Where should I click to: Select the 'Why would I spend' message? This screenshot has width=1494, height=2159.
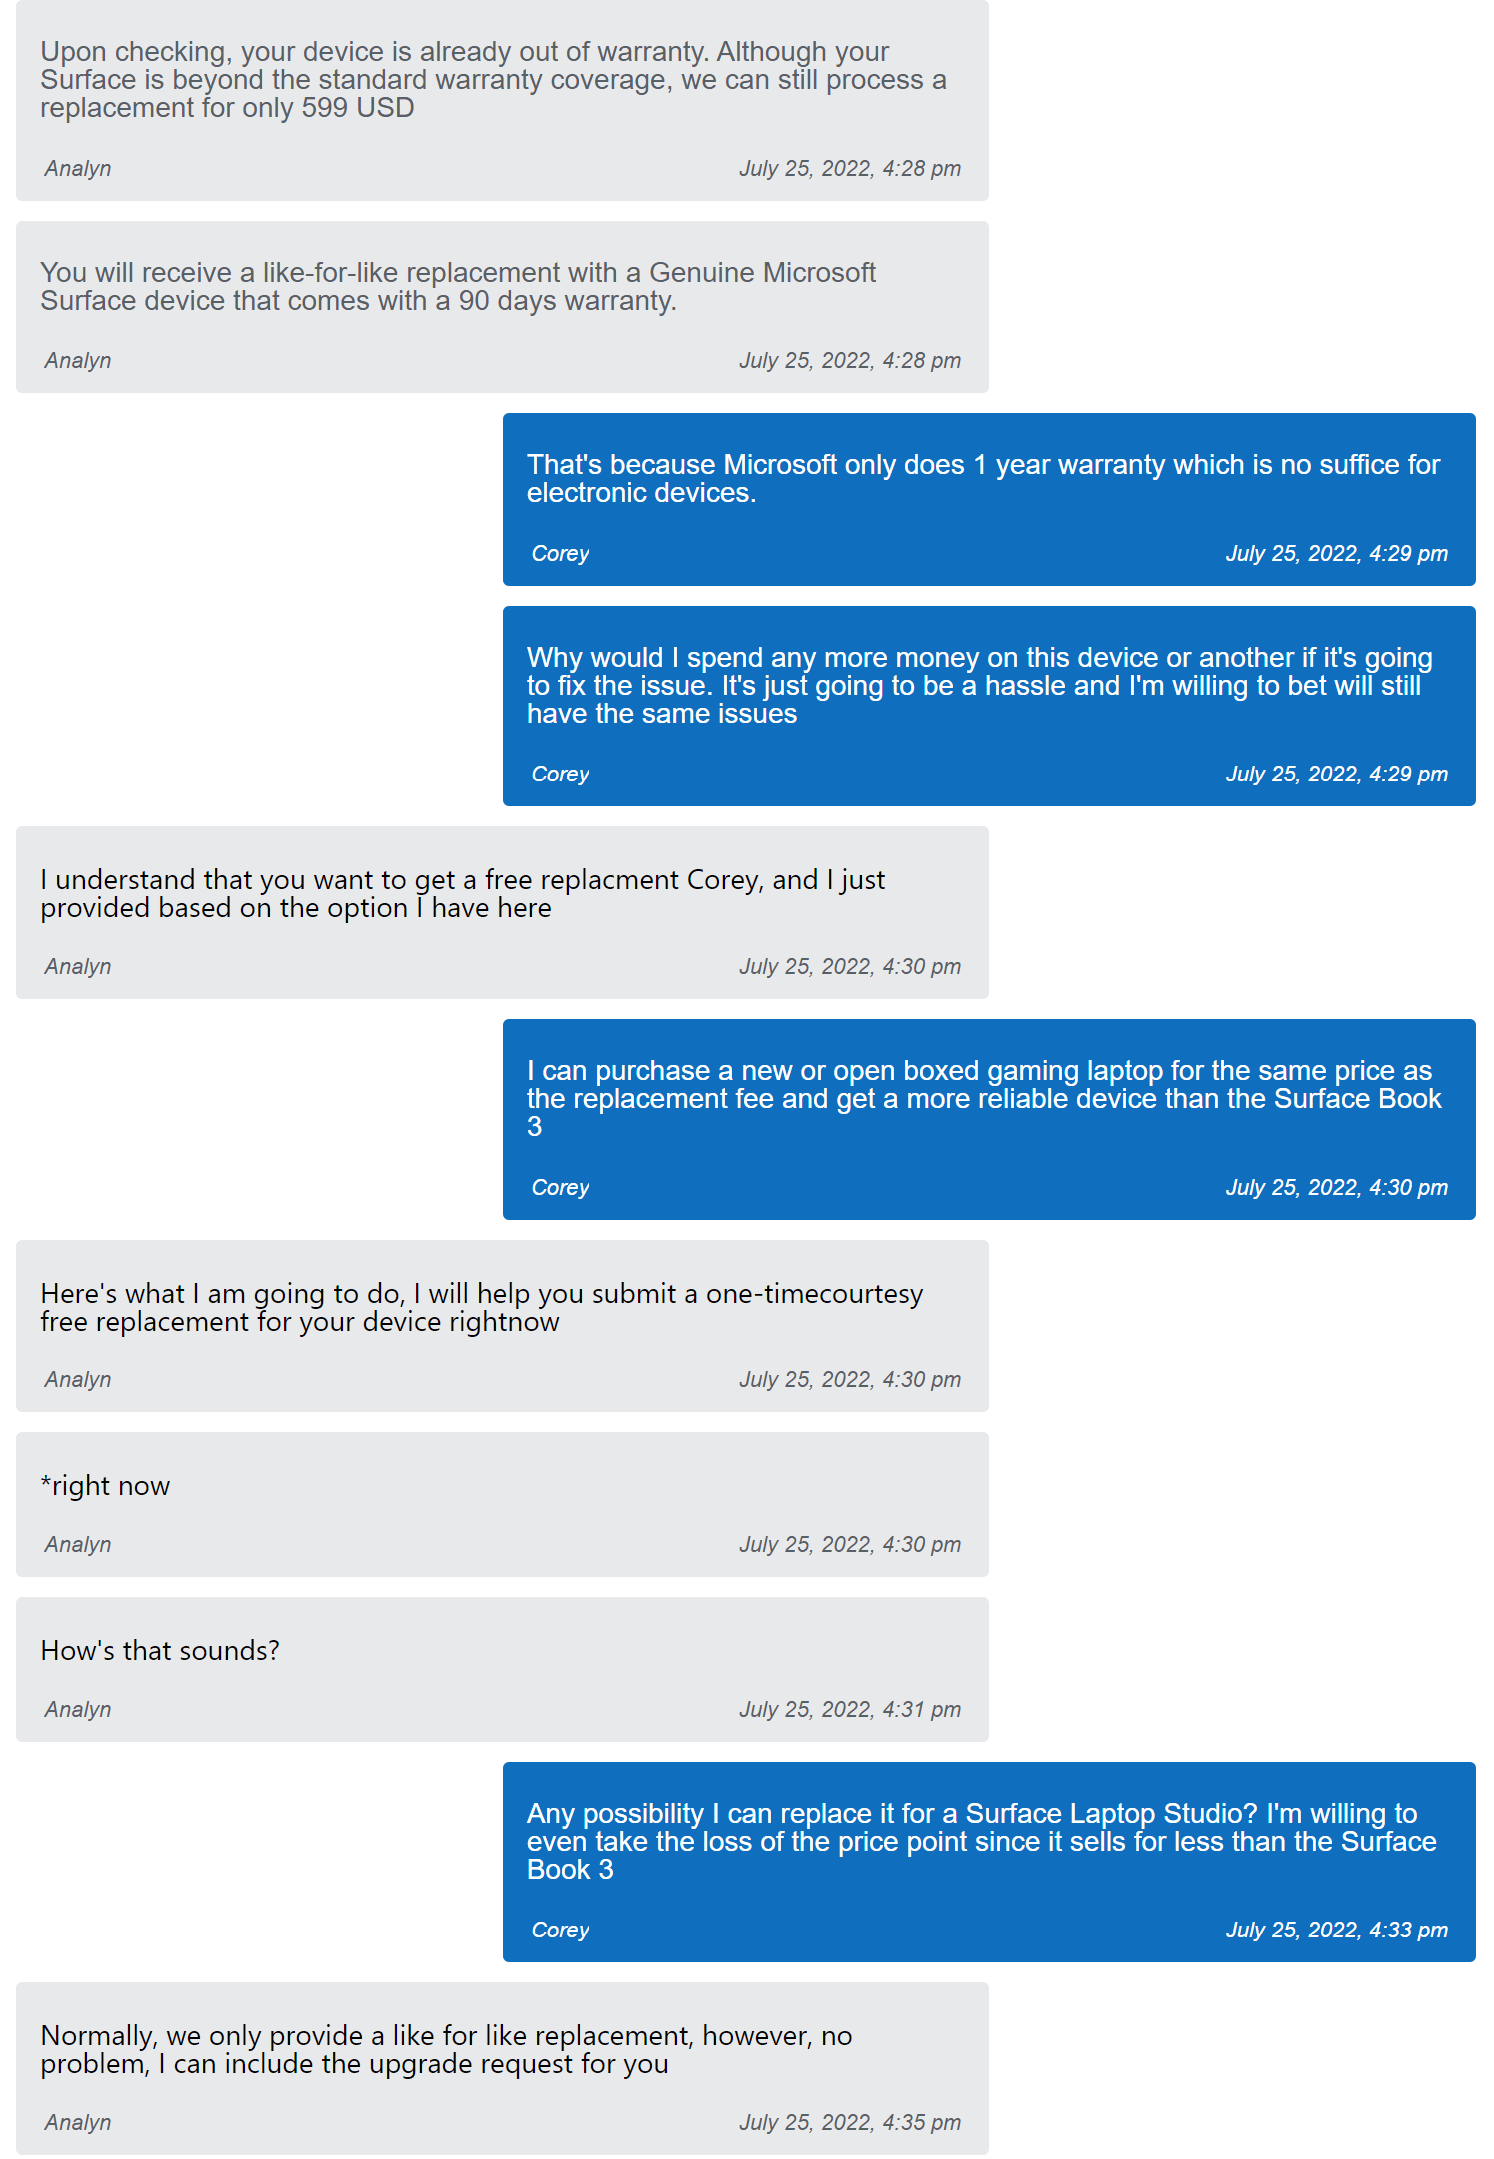(989, 706)
